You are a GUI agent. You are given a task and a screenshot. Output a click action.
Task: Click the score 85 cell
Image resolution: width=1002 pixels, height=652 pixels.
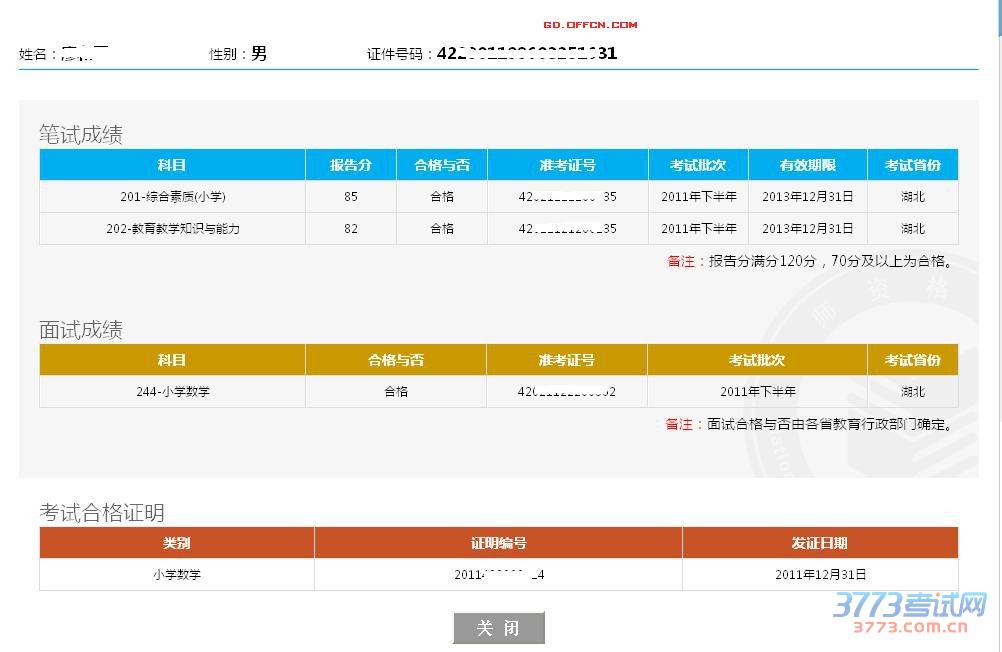tap(350, 197)
